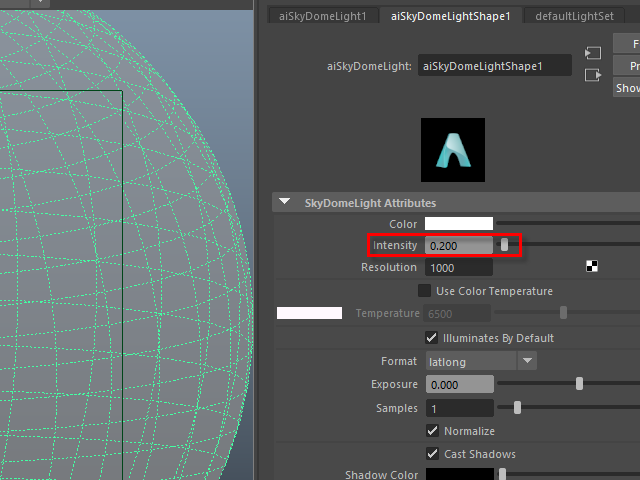Click the Samples value field
This screenshot has width=640, height=480.
tap(459, 408)
